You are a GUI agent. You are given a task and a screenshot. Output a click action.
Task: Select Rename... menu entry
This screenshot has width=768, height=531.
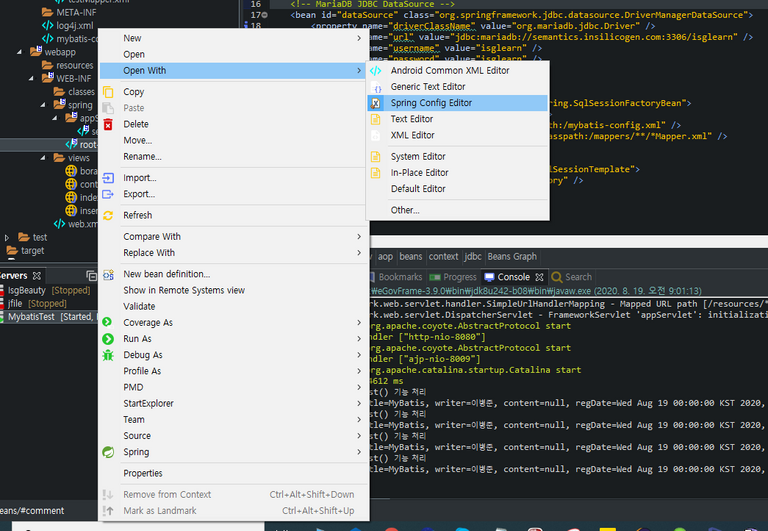234,157
